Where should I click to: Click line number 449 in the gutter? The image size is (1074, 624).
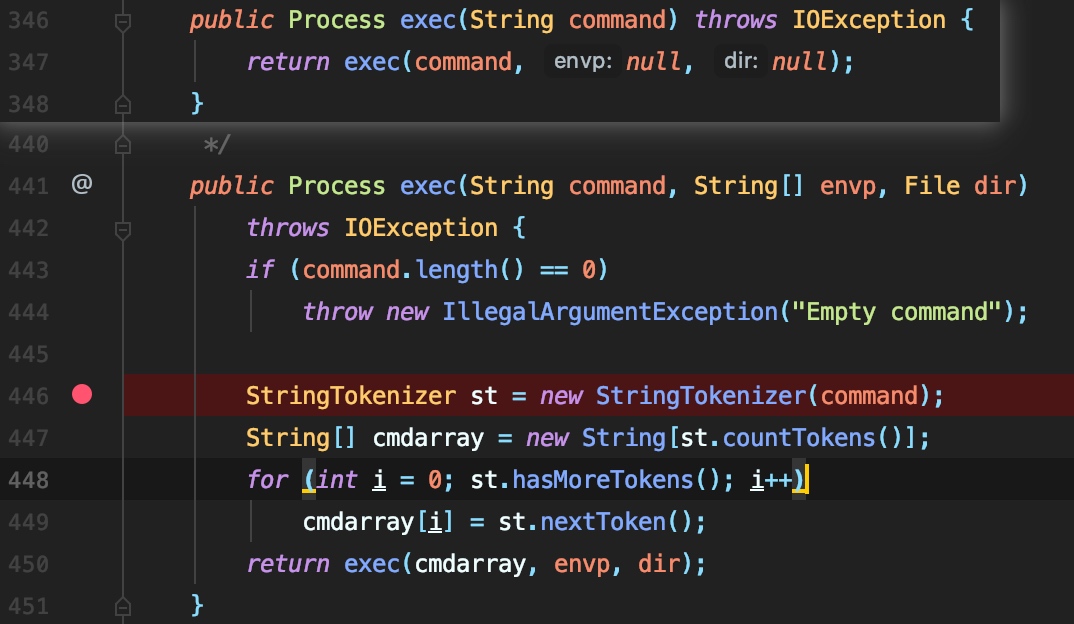tap(29, 523)
